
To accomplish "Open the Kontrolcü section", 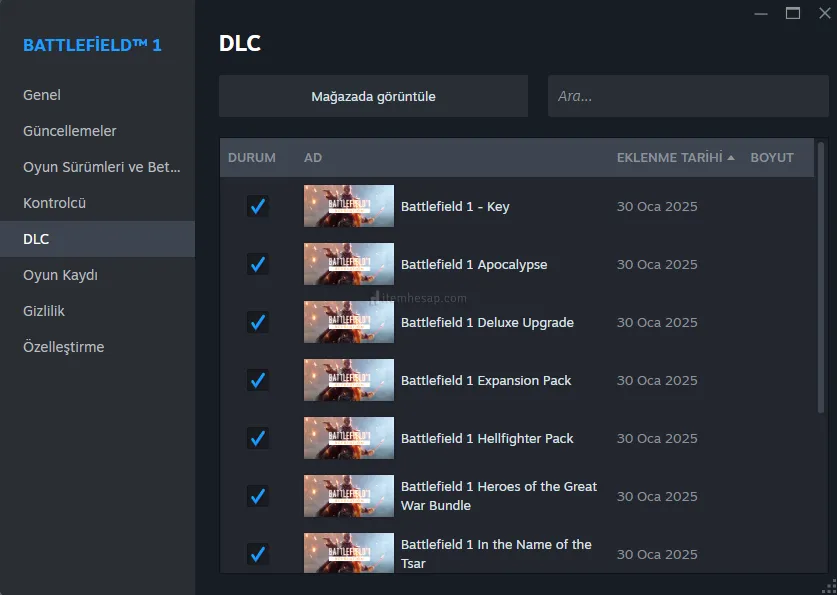I will tap(55, 203).
